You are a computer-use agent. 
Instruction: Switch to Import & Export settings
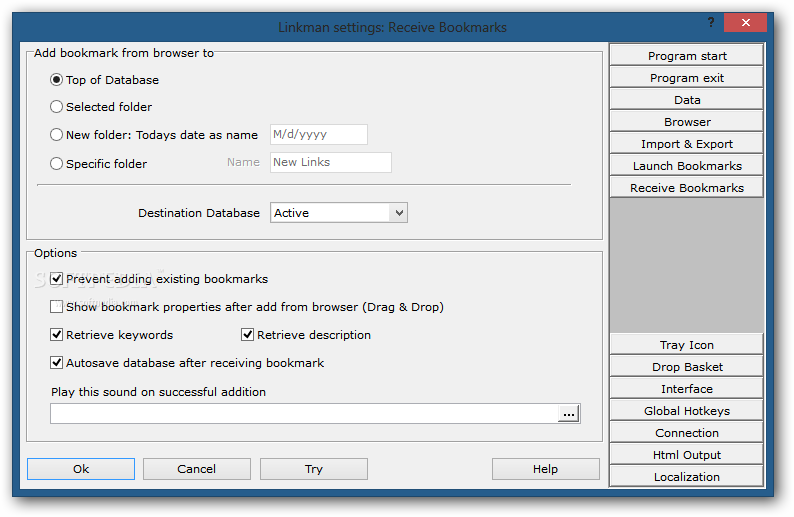687,144
